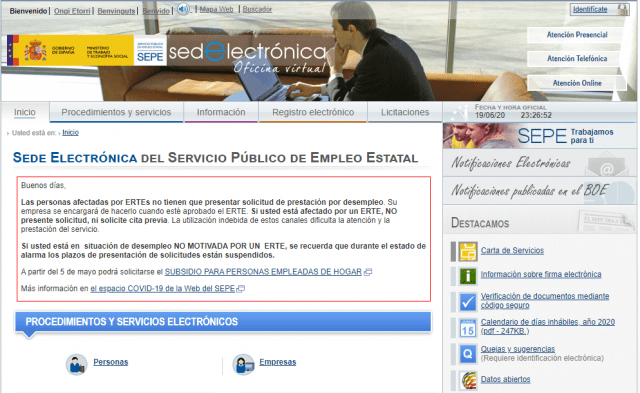Open the Carta de Servicios link
Screen dimensions: 640x393
pos(512,251)
